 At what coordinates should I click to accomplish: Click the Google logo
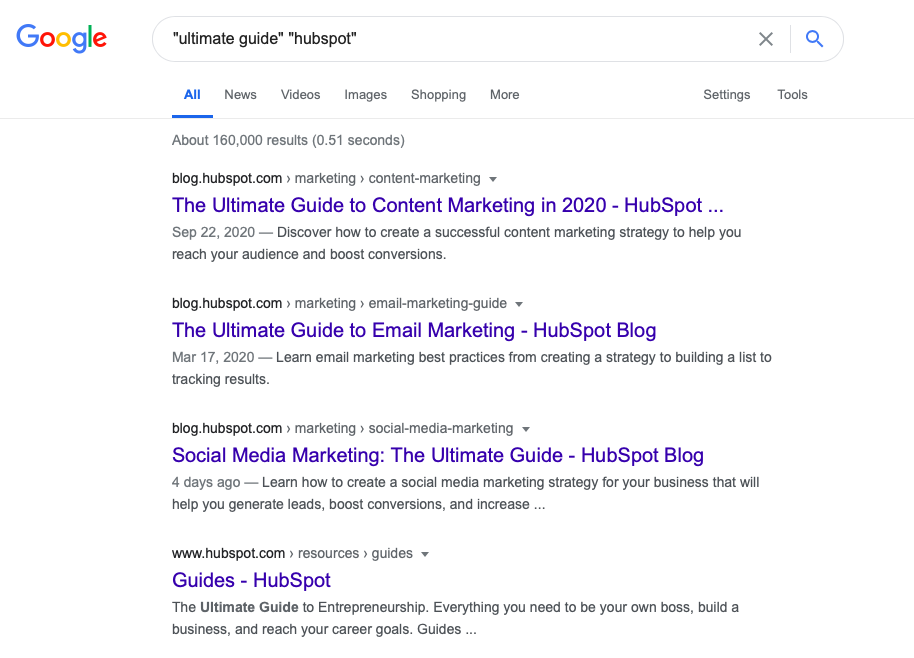62,39
